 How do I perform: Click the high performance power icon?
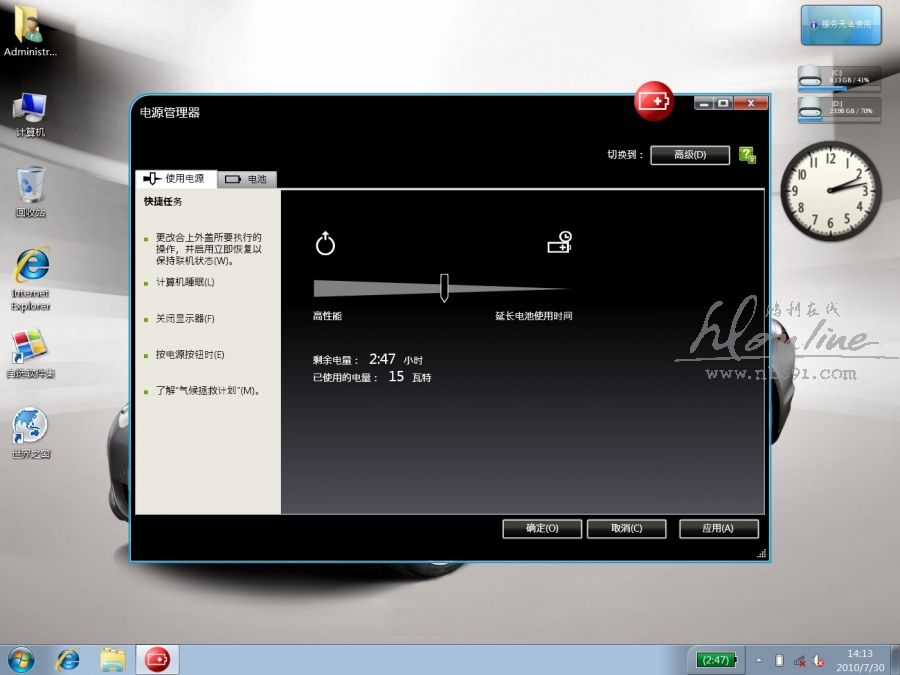[x=325, y=243]
